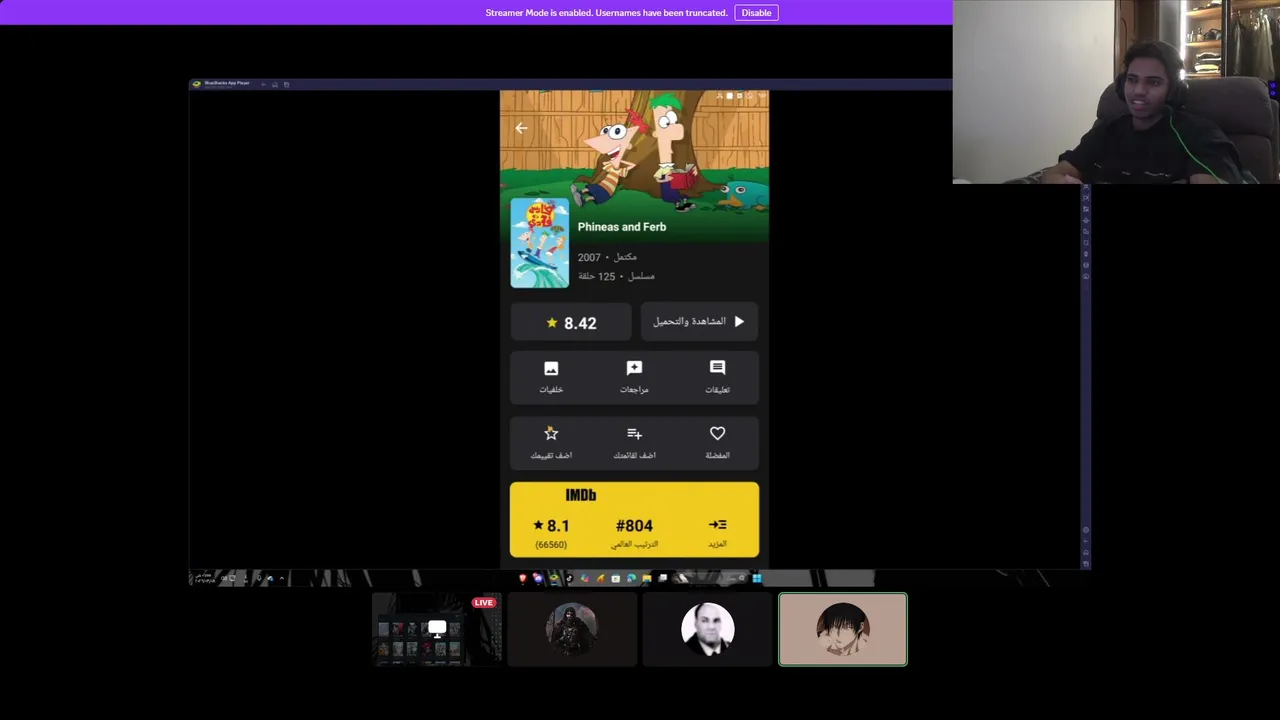Select the highlighted anime avatar tile

point(843,629)
